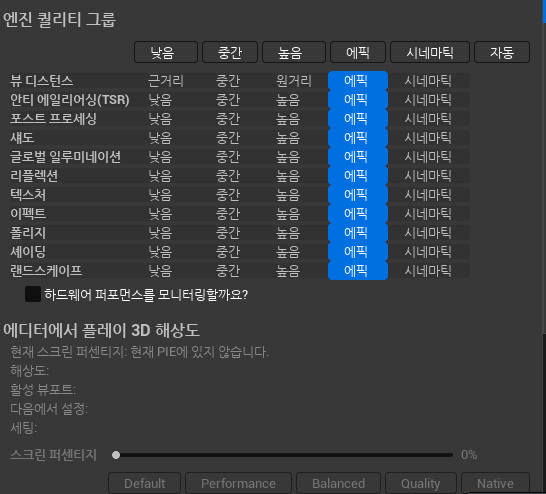Screen dimensions: 546x494
Task: Apply the 높음 quality preset button
Action: tap(294, 52)
